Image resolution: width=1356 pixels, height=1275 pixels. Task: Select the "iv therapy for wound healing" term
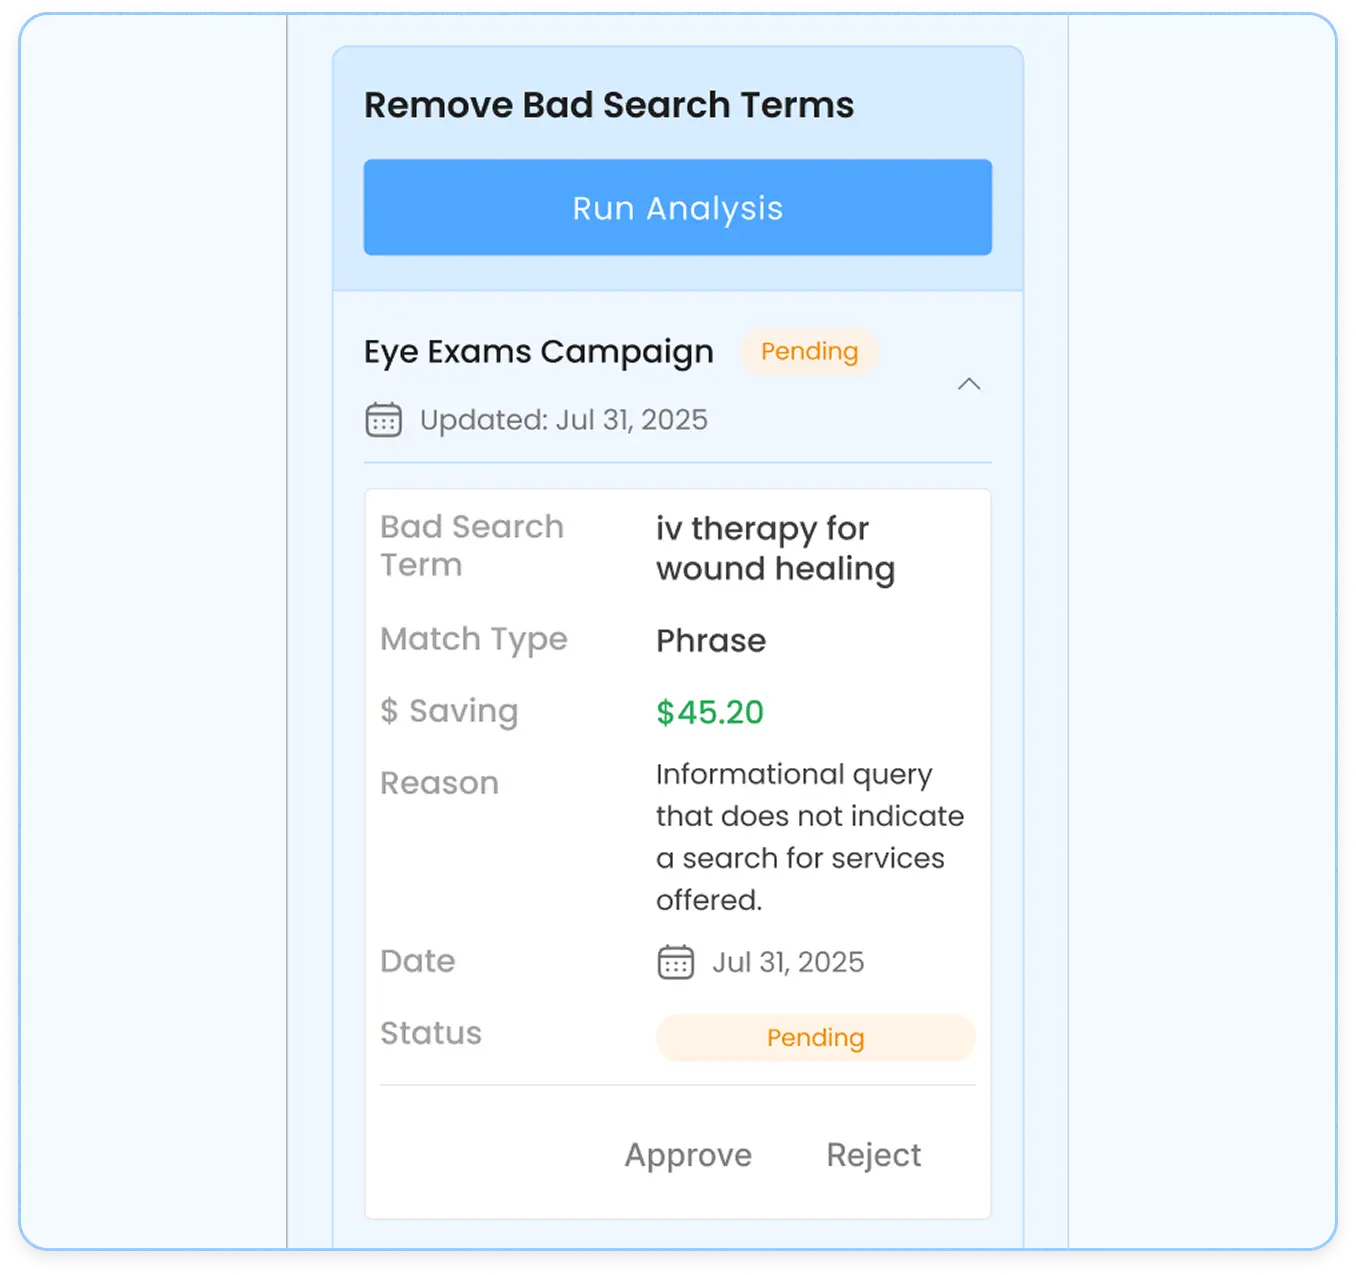[x=775, y=548]
